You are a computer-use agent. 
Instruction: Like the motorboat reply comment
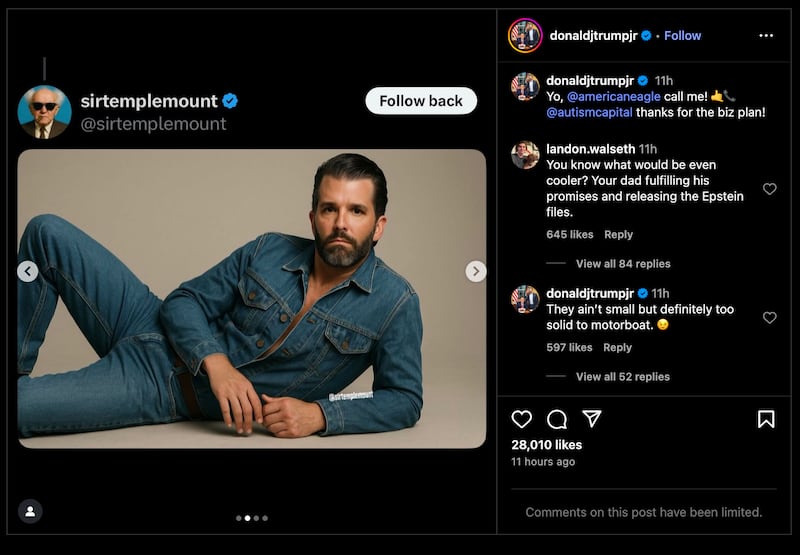coord(769,318)
